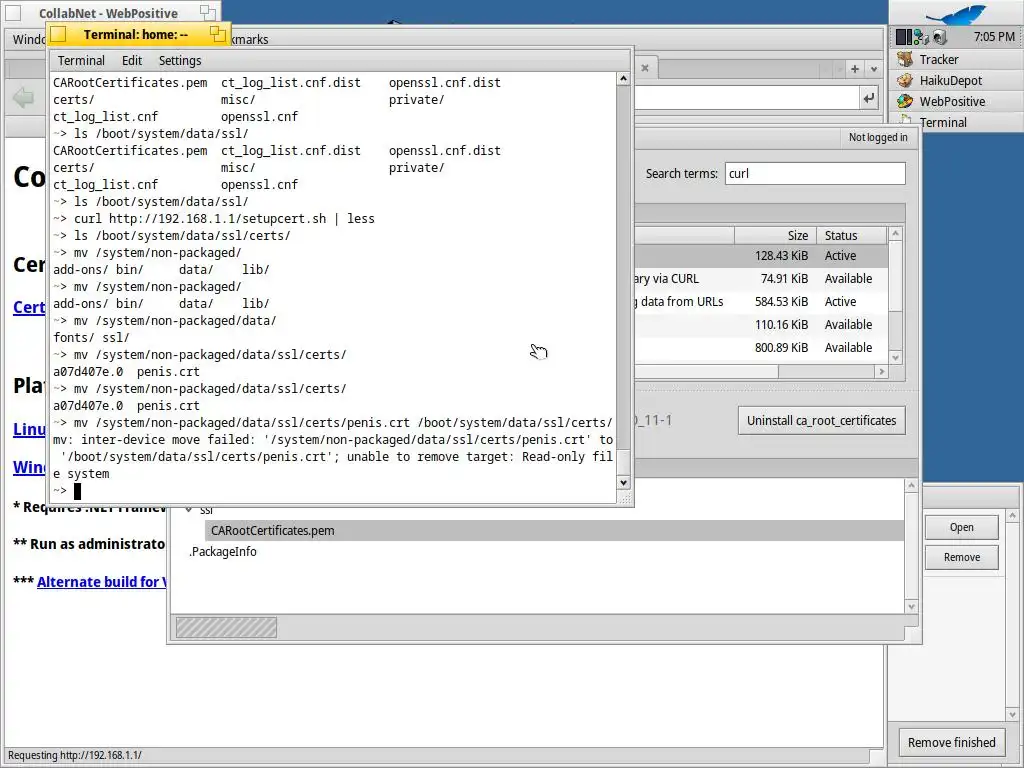1024x768 pixels.
Task: Open a new tab with the plus button
Action: tap(855, 69)
